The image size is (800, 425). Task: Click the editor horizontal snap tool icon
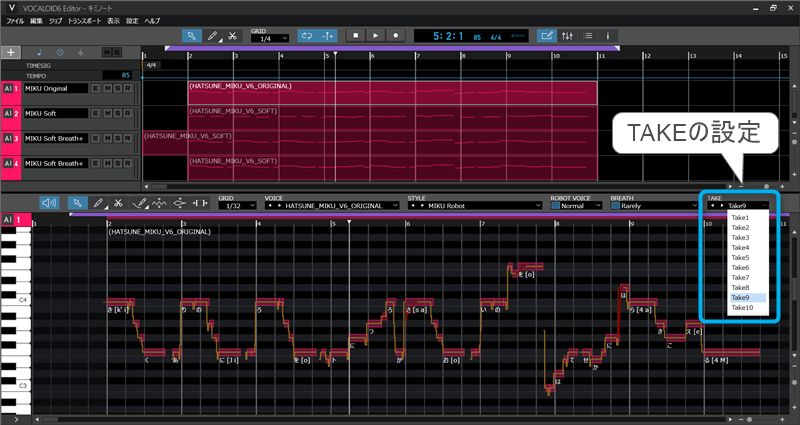(199, 203)
